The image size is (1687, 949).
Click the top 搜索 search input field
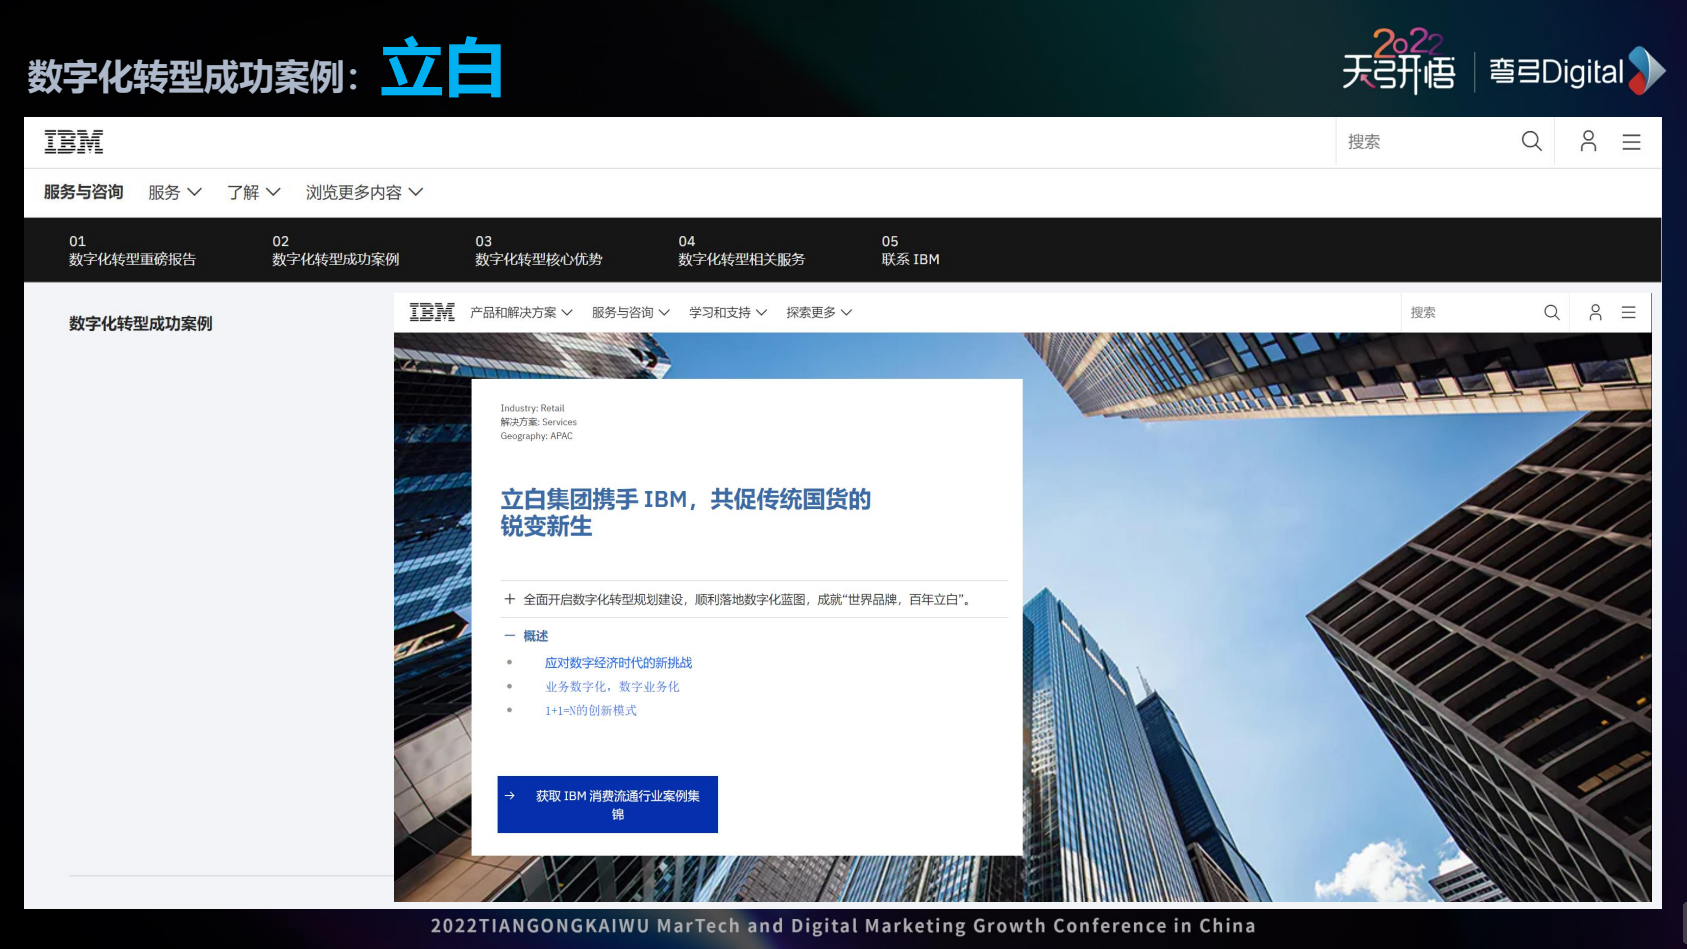[1425, 142]
